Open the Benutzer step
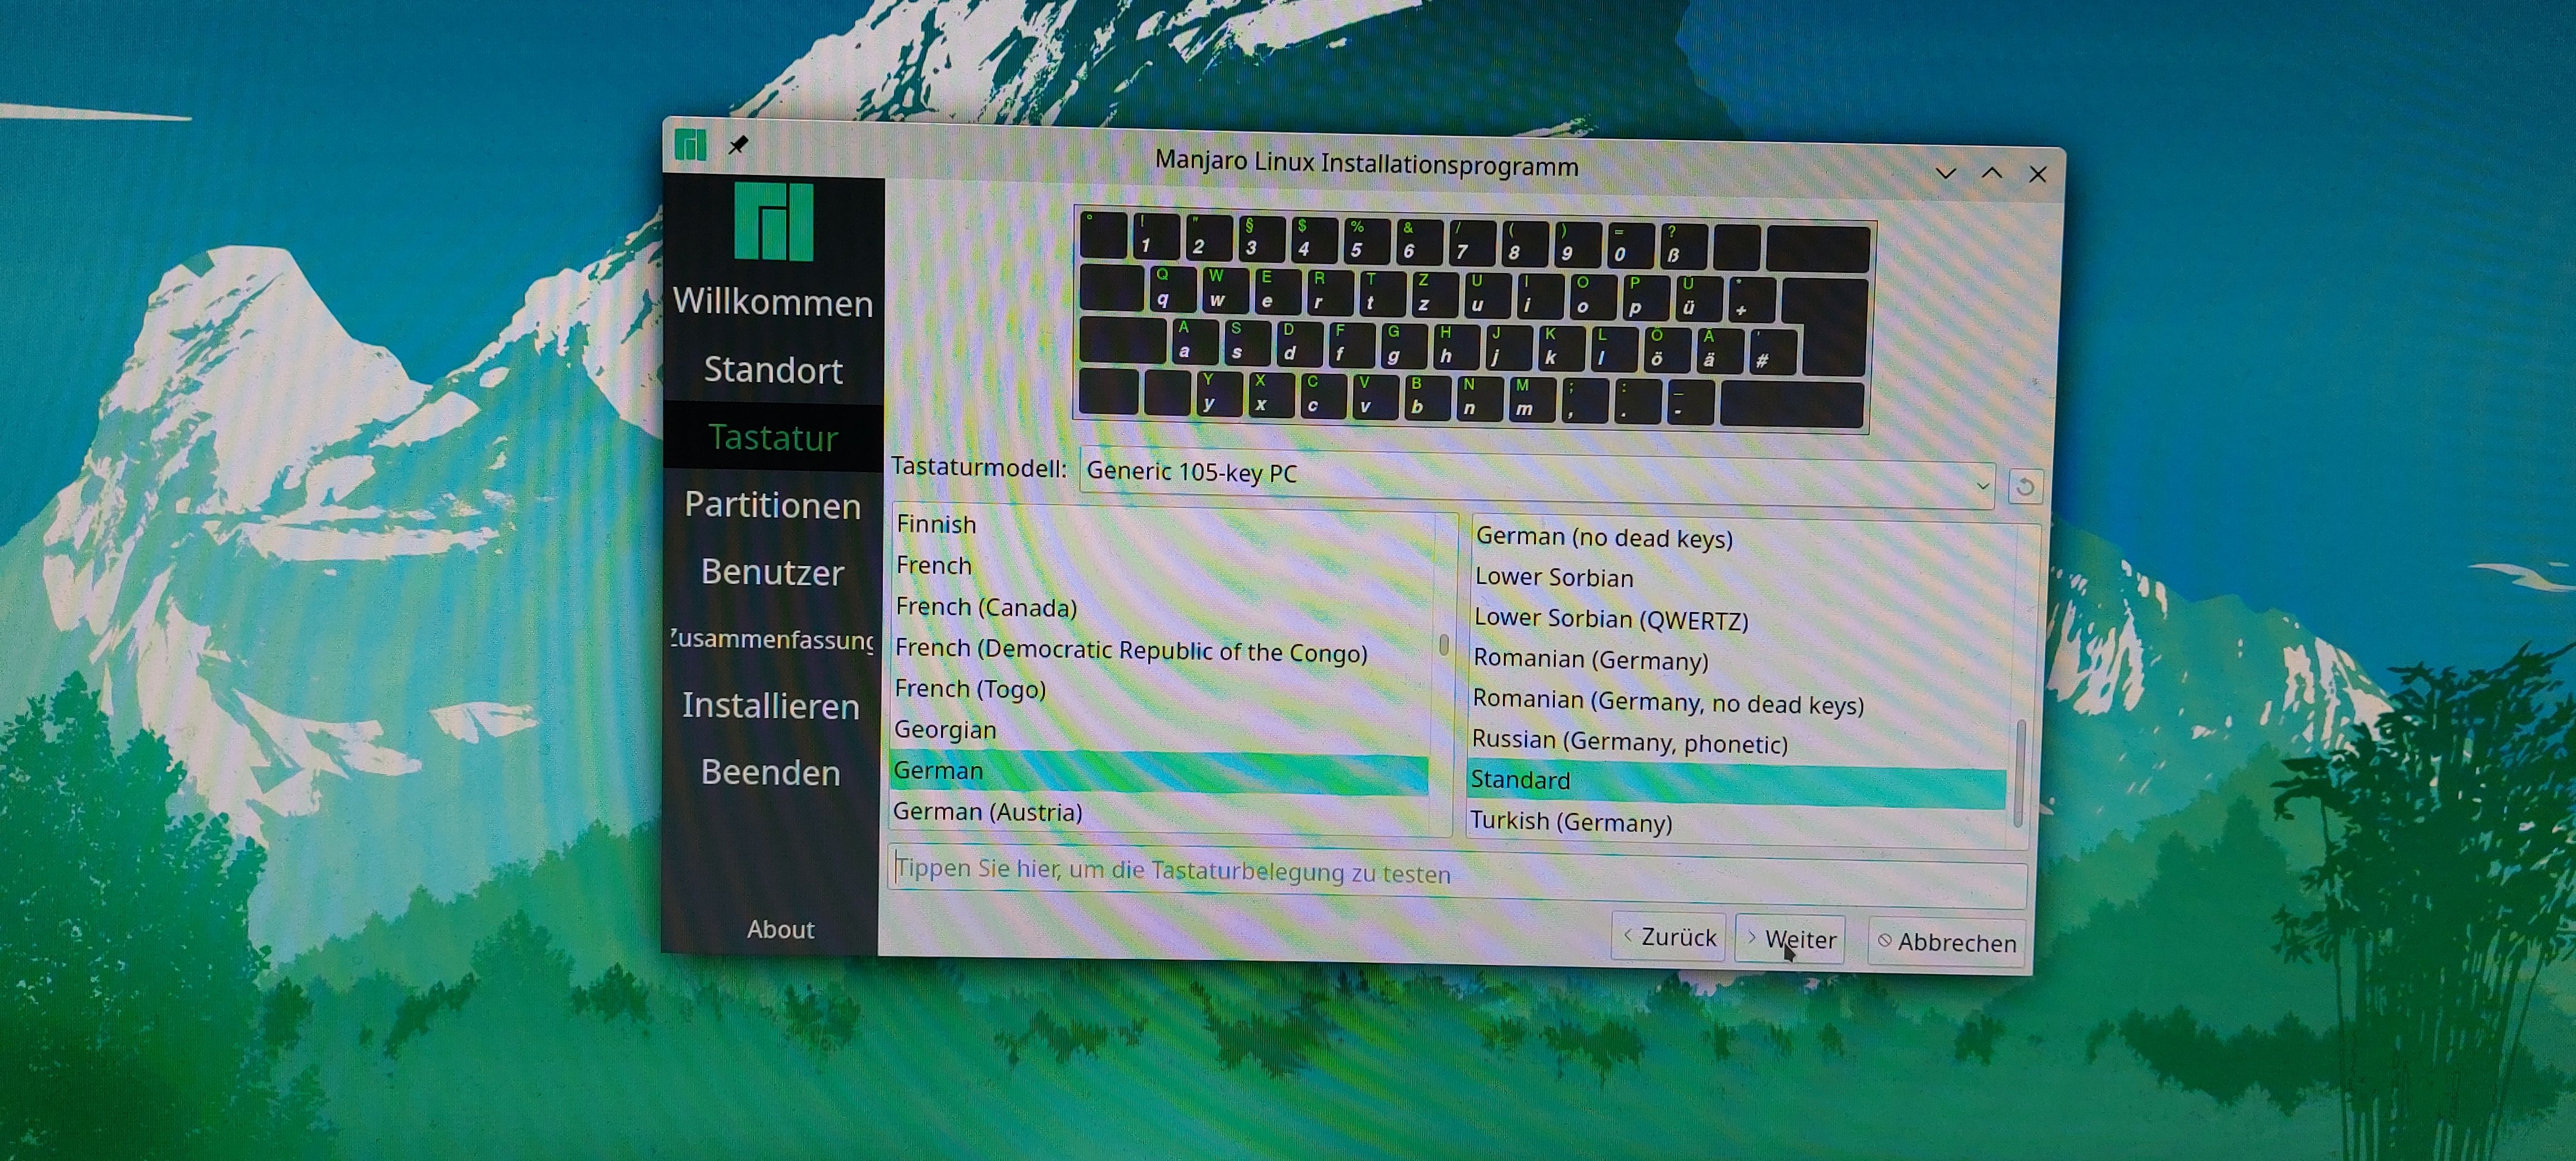2576x1161 pixels. 772,572
